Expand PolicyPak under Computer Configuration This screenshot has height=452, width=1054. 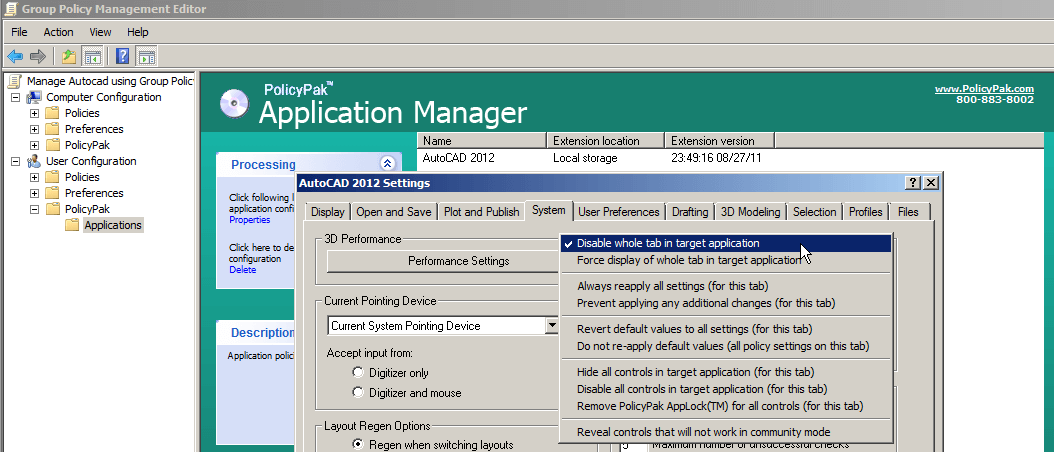(x=34, y=145)
